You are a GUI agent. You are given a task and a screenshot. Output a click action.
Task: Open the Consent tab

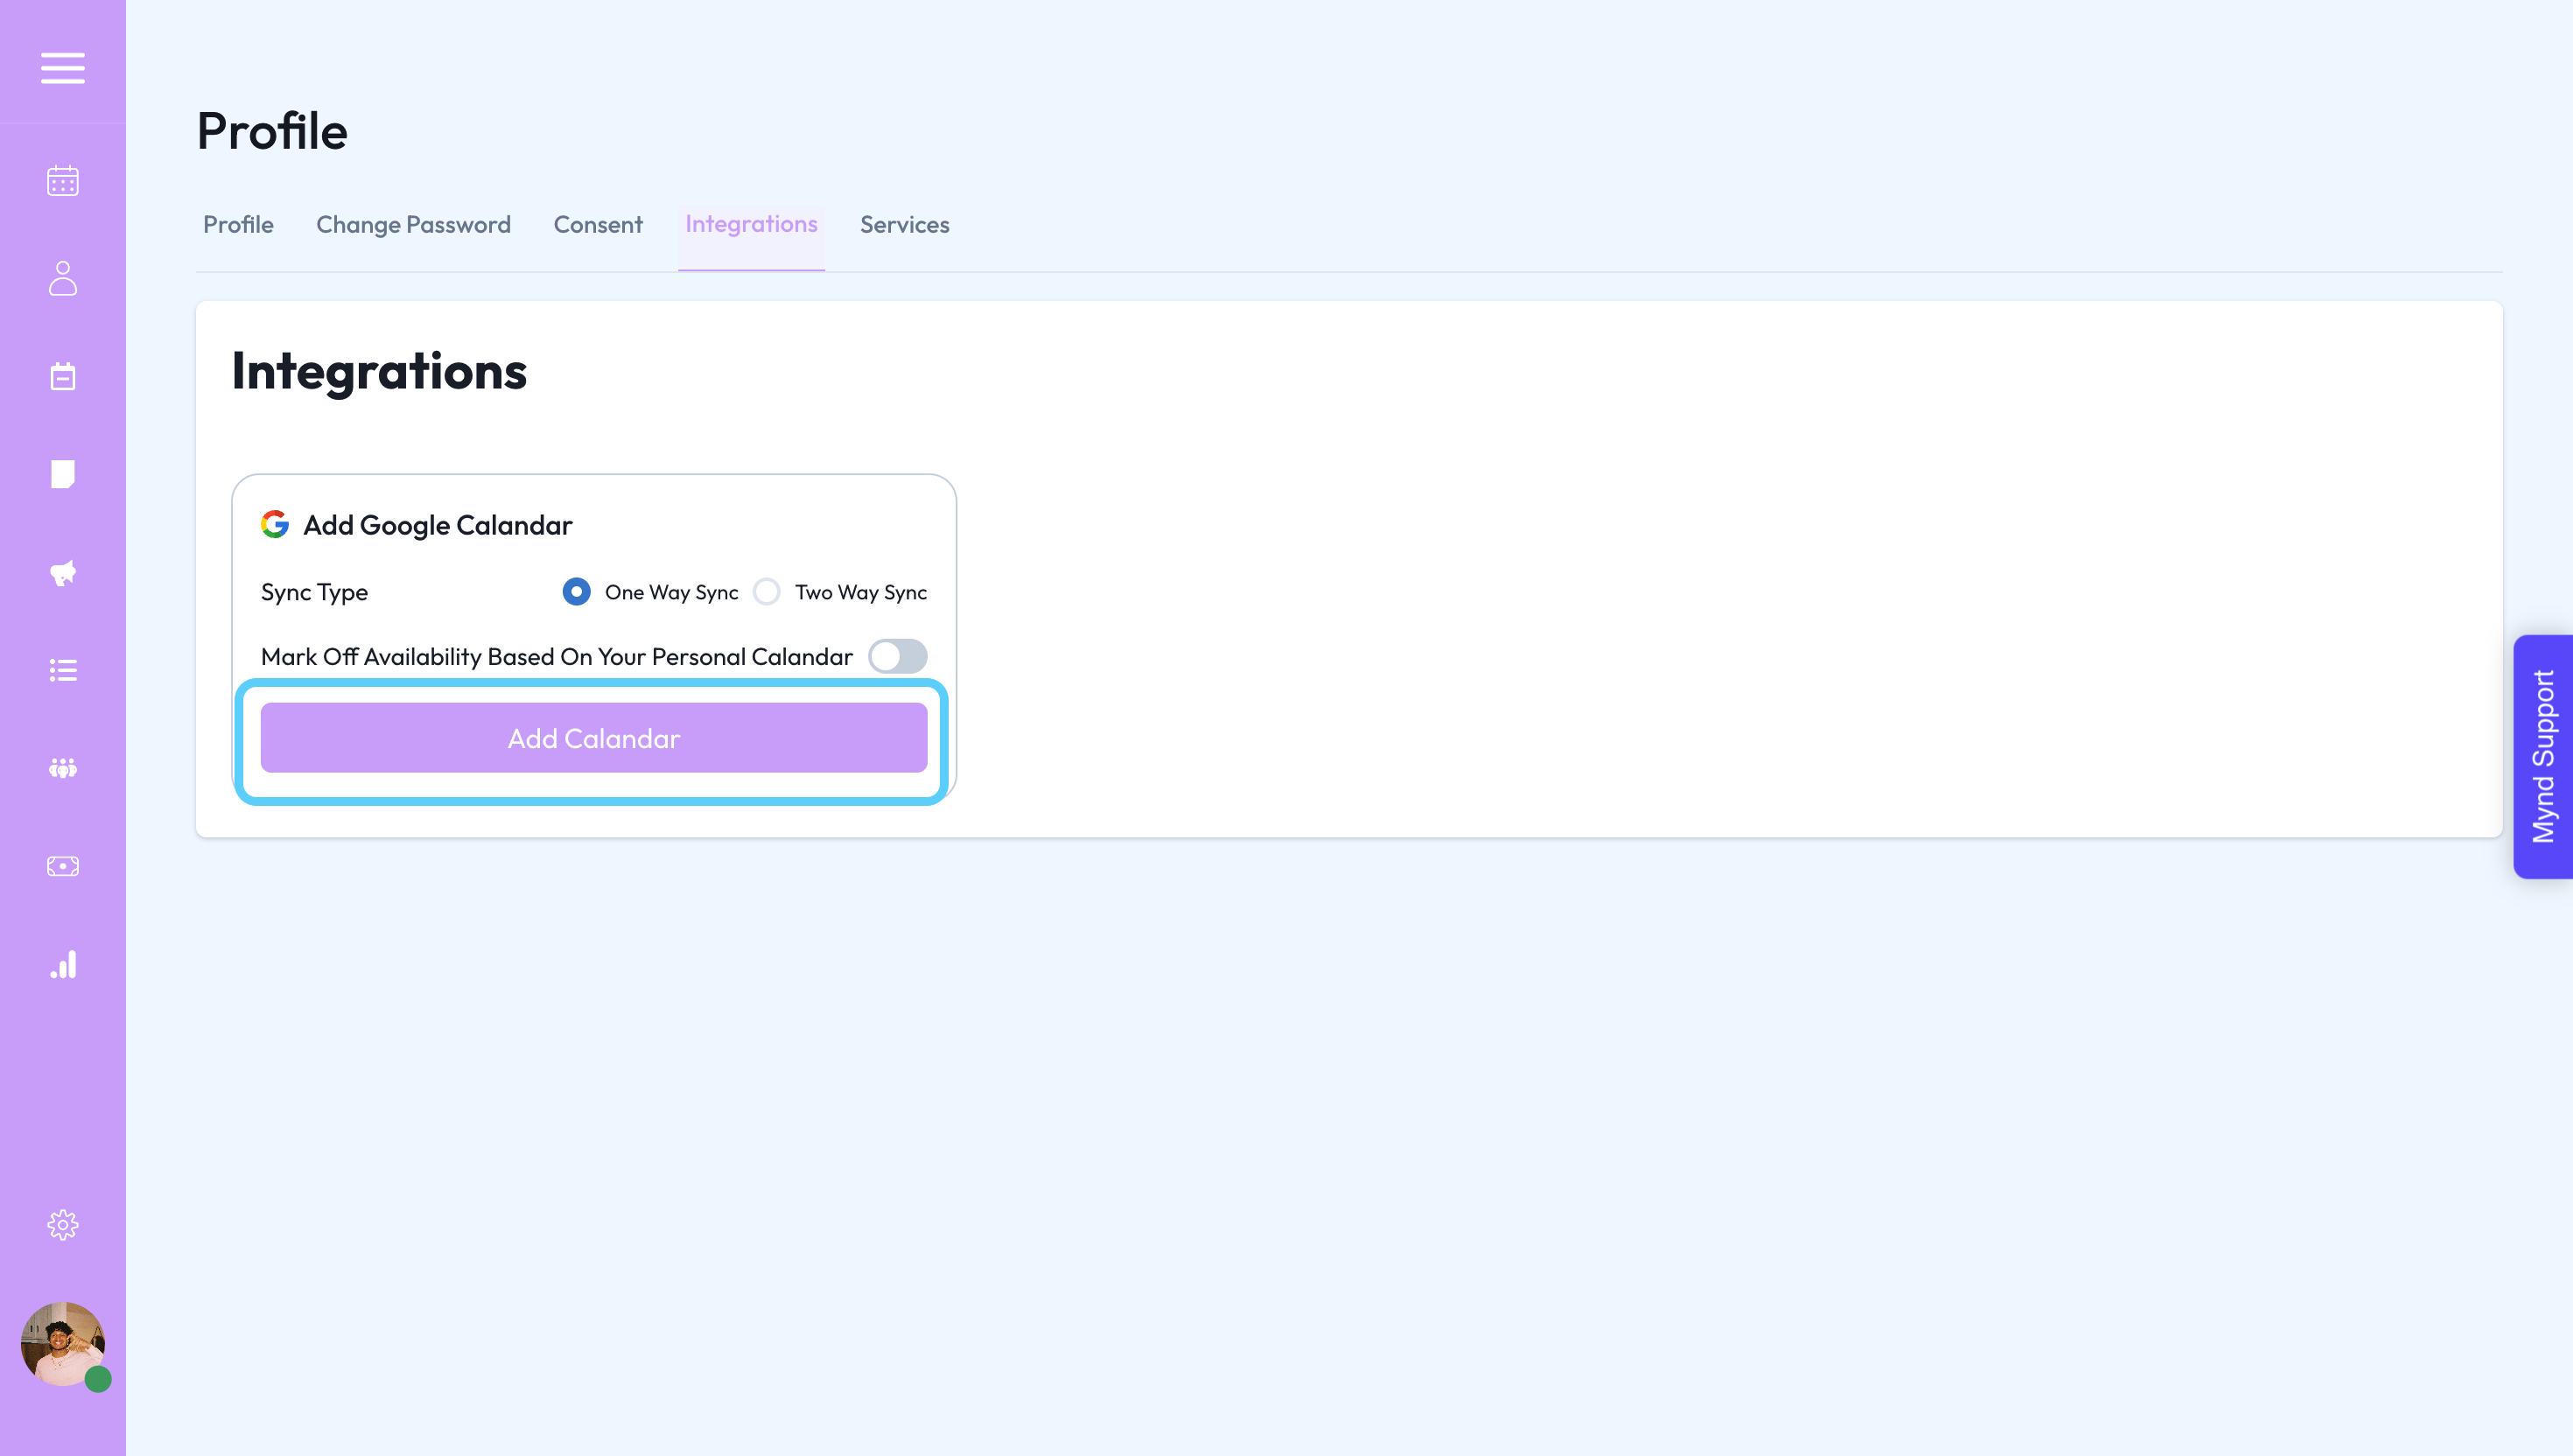(x=598, y=225)
